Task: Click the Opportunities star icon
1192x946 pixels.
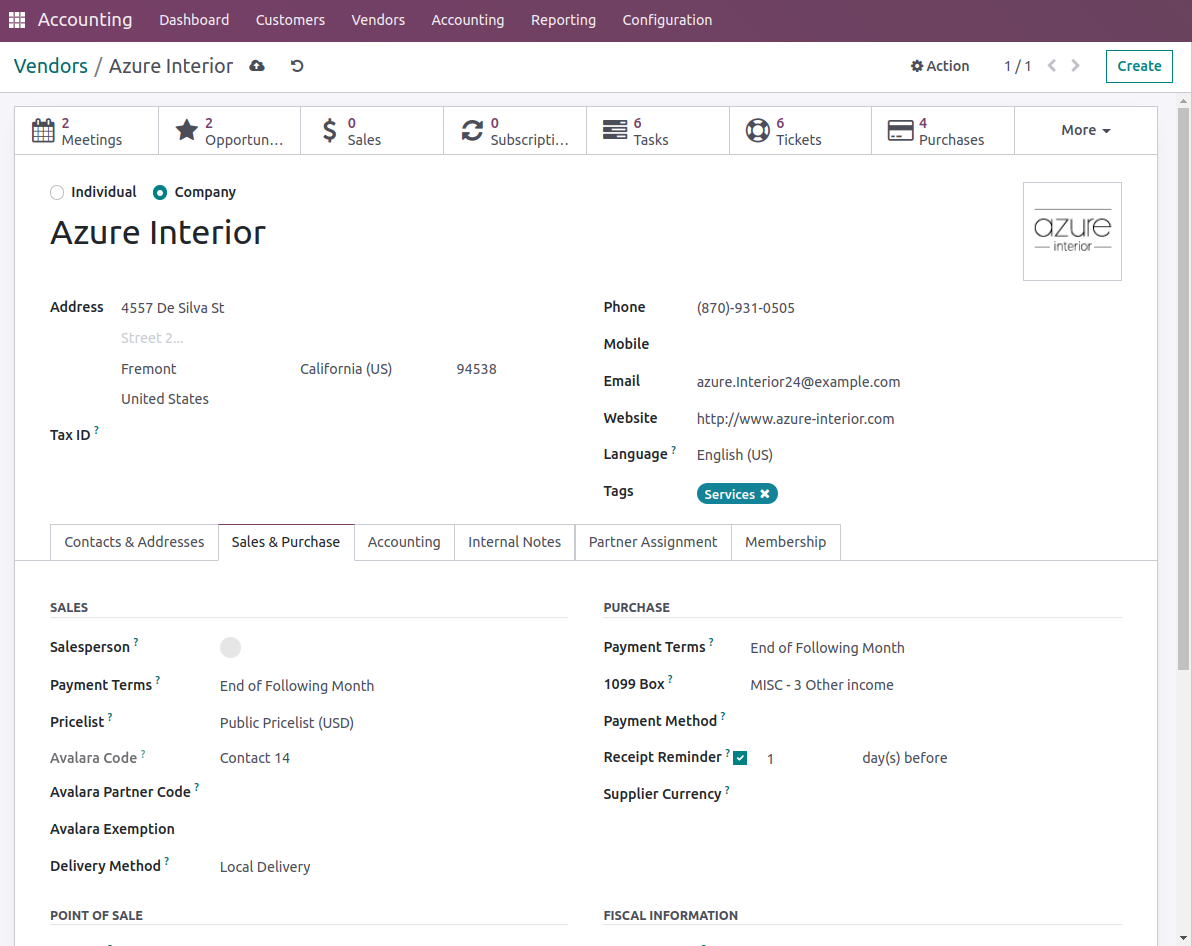Action: point(186,130)
